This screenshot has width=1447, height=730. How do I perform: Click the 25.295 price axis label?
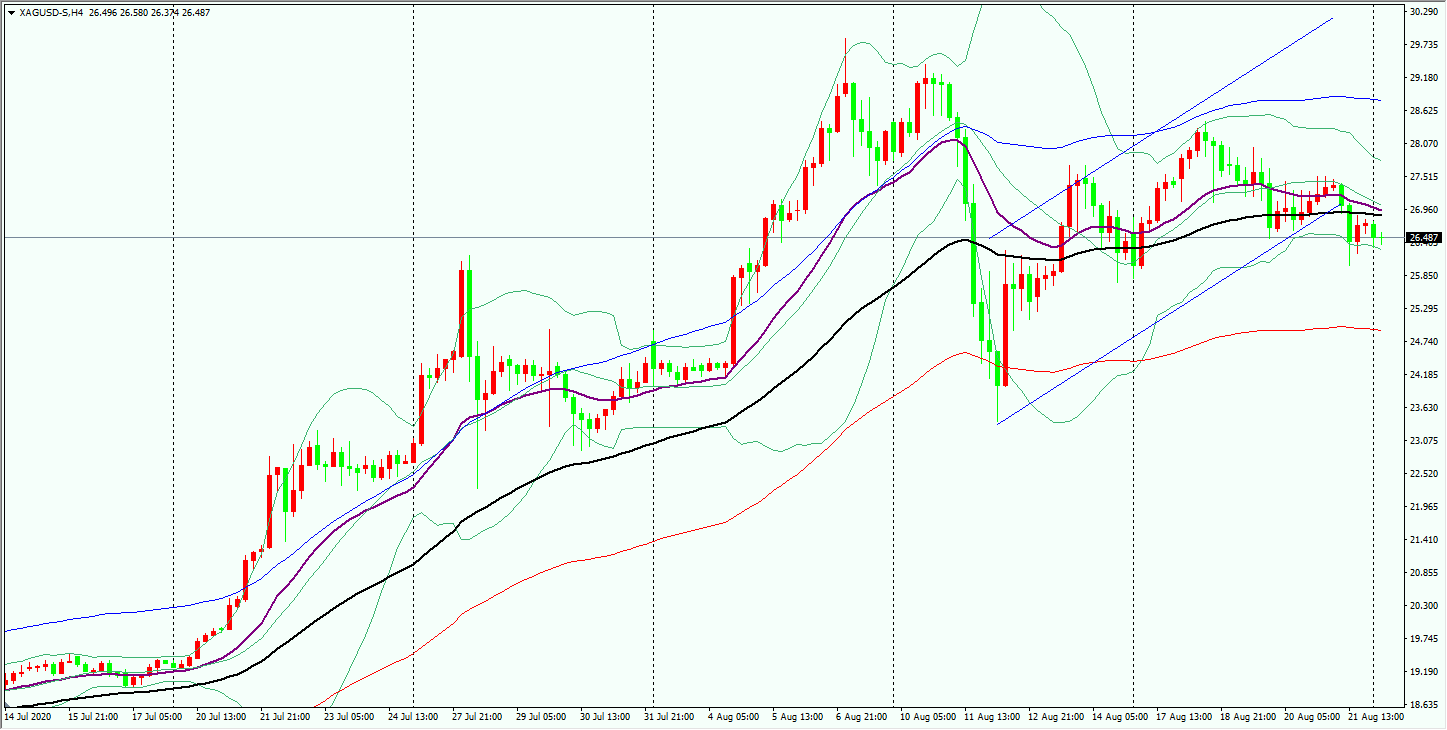coord(1423,309)
